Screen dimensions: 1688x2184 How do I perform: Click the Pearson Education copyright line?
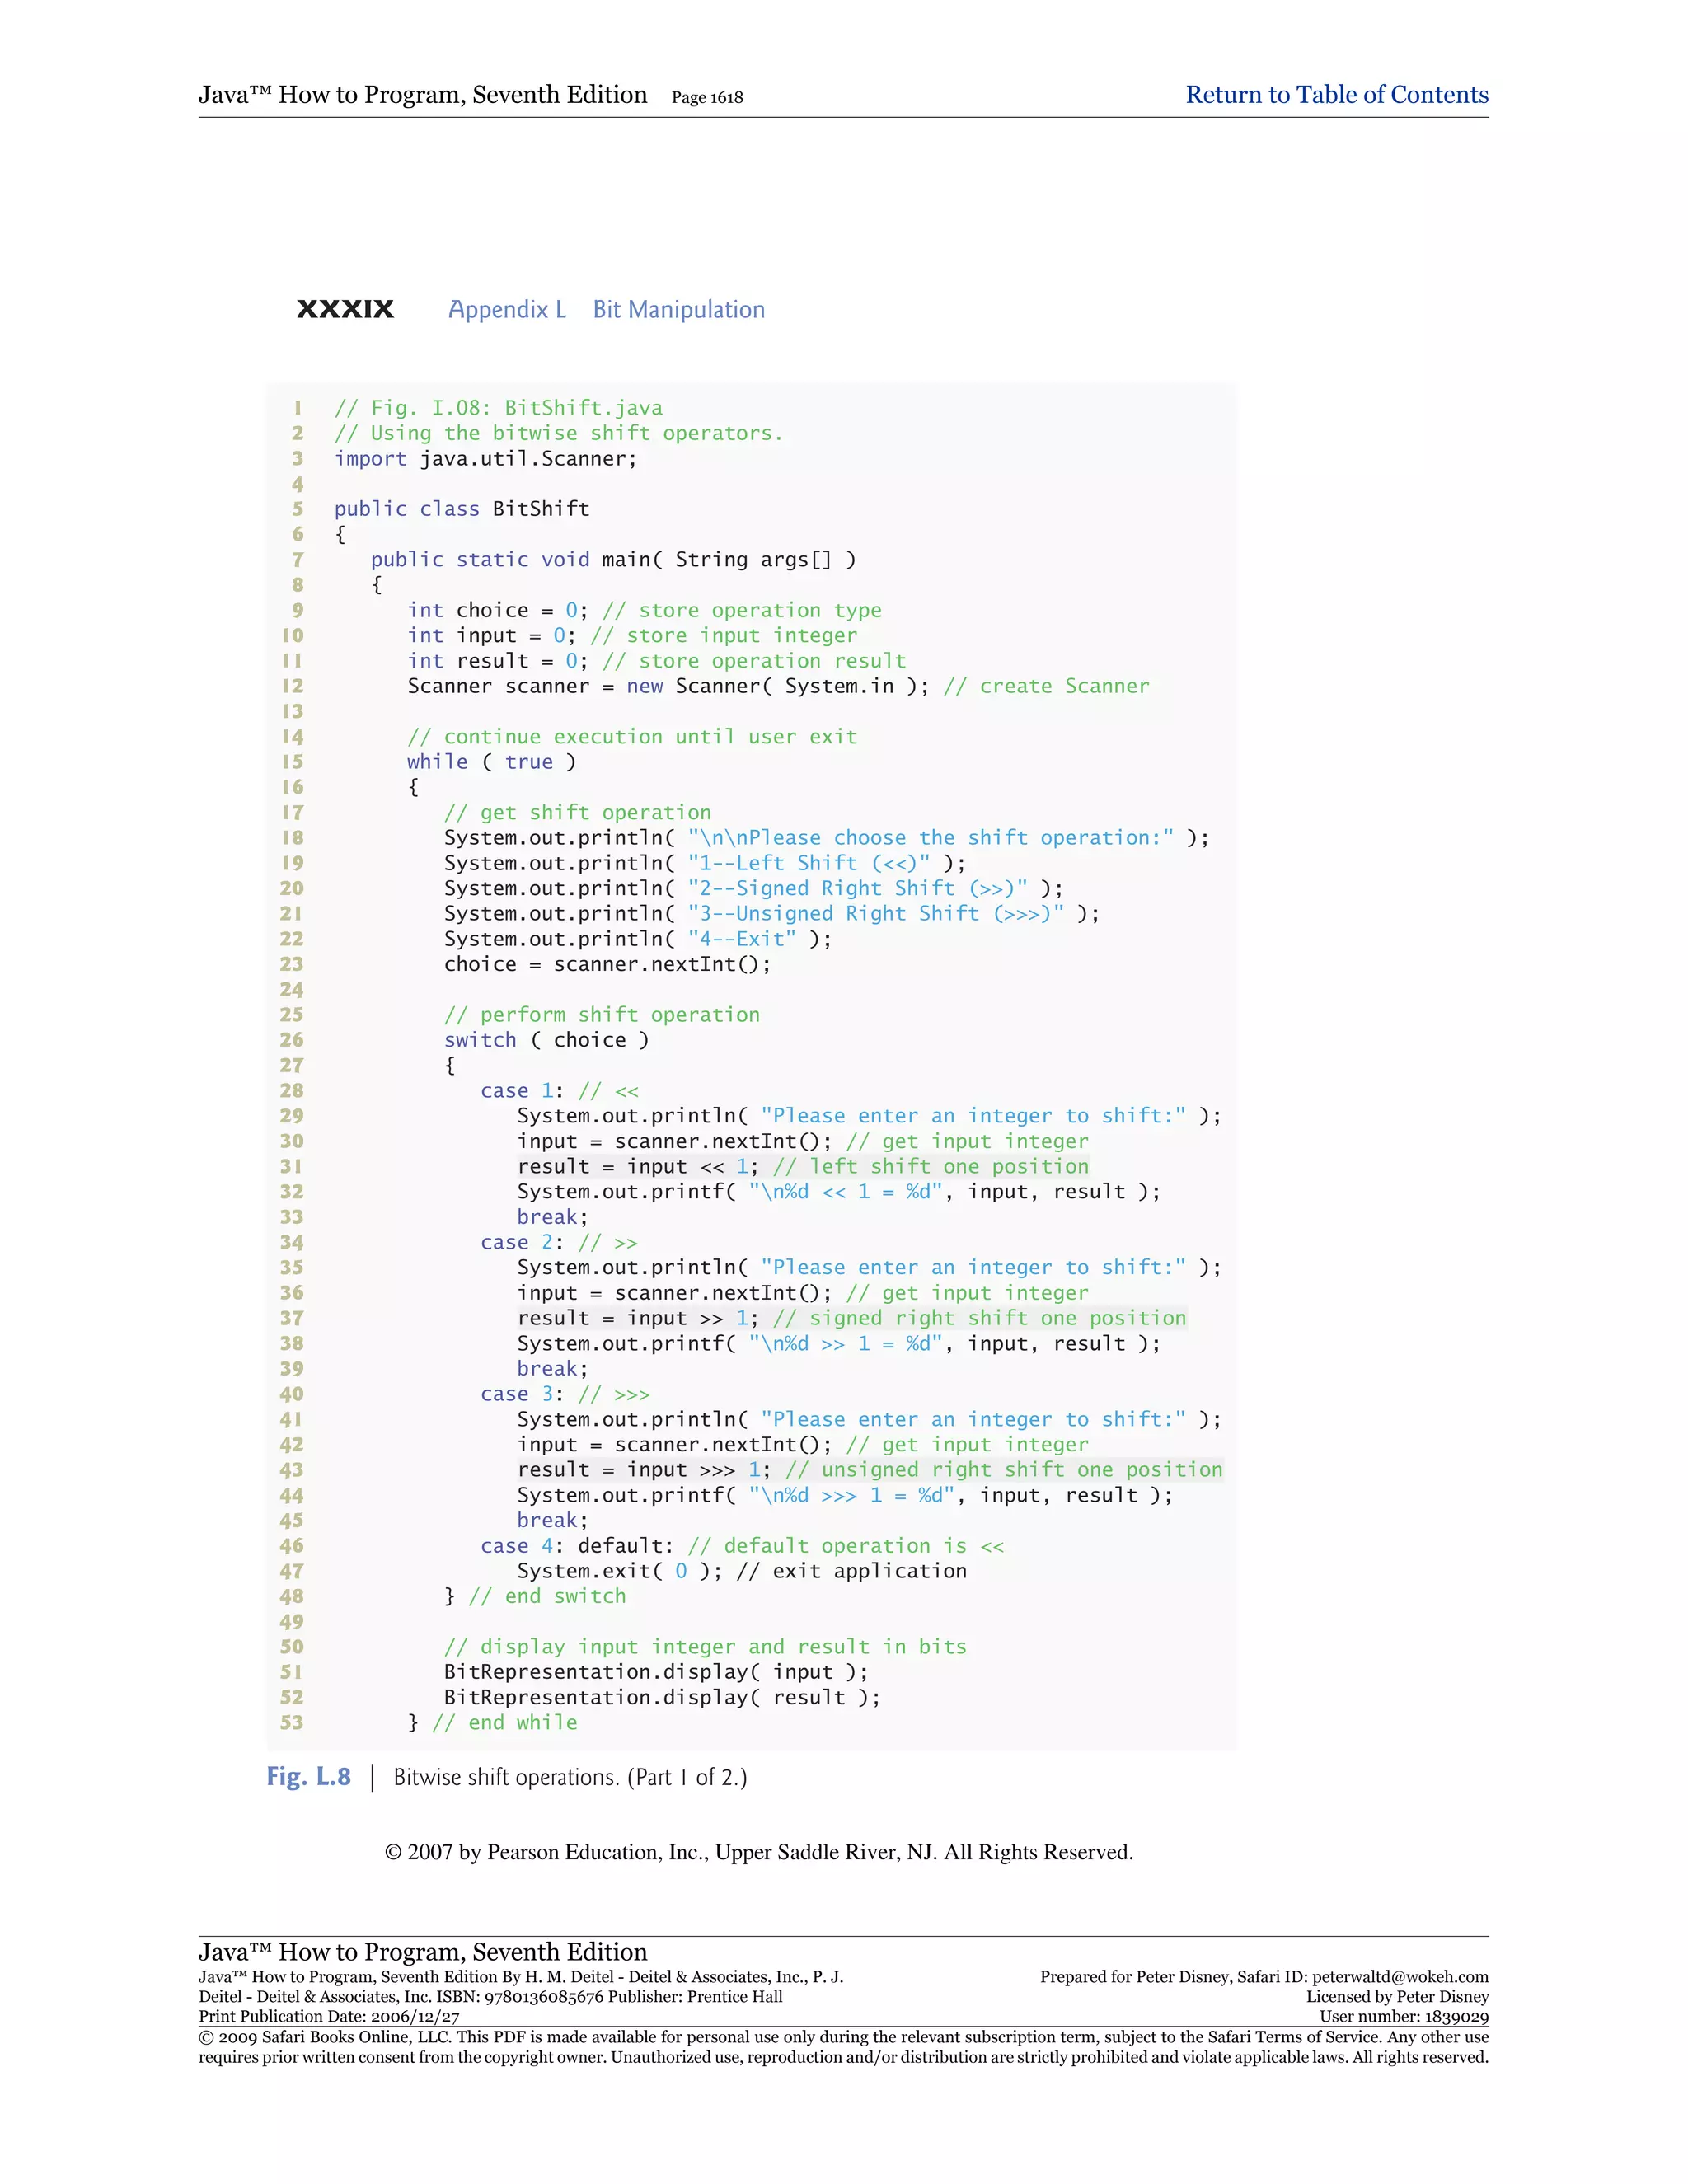point(758,1853)
